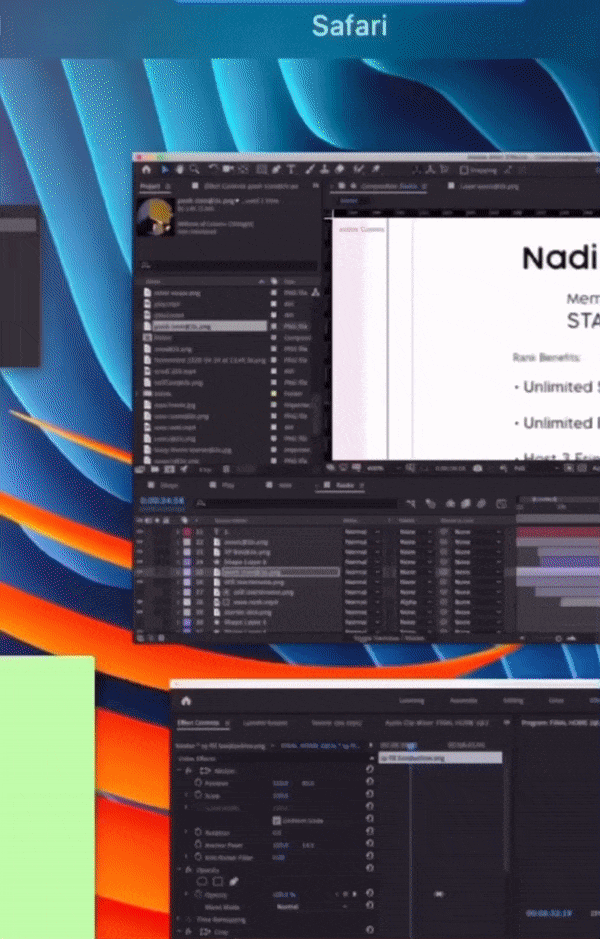Click the Project panel search field
This screenshot has height=939, width=600.
tap(228, 265)
